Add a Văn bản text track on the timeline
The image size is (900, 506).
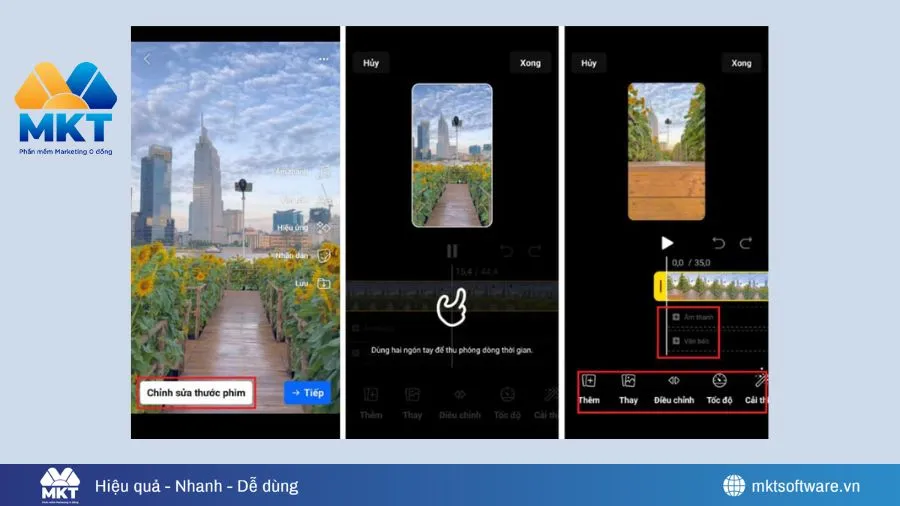point(691,341)
